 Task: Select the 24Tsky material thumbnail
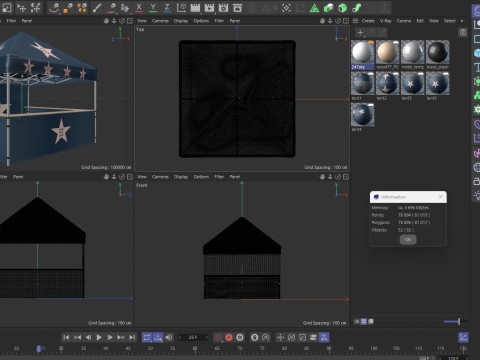point(363,52)
